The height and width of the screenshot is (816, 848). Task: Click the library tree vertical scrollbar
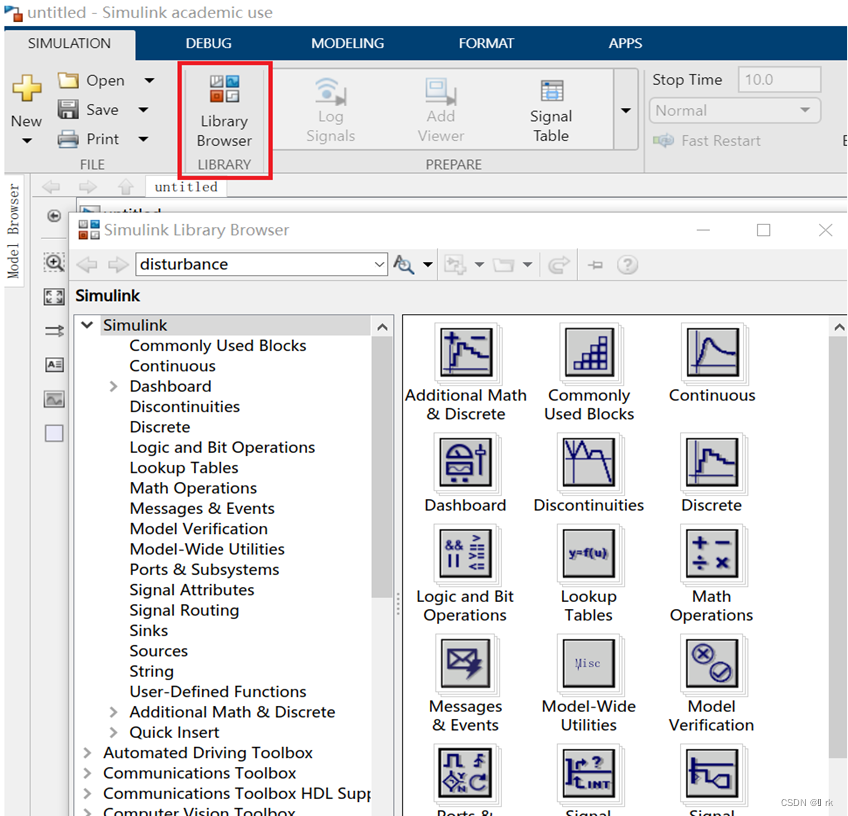(x=382, y=466)
